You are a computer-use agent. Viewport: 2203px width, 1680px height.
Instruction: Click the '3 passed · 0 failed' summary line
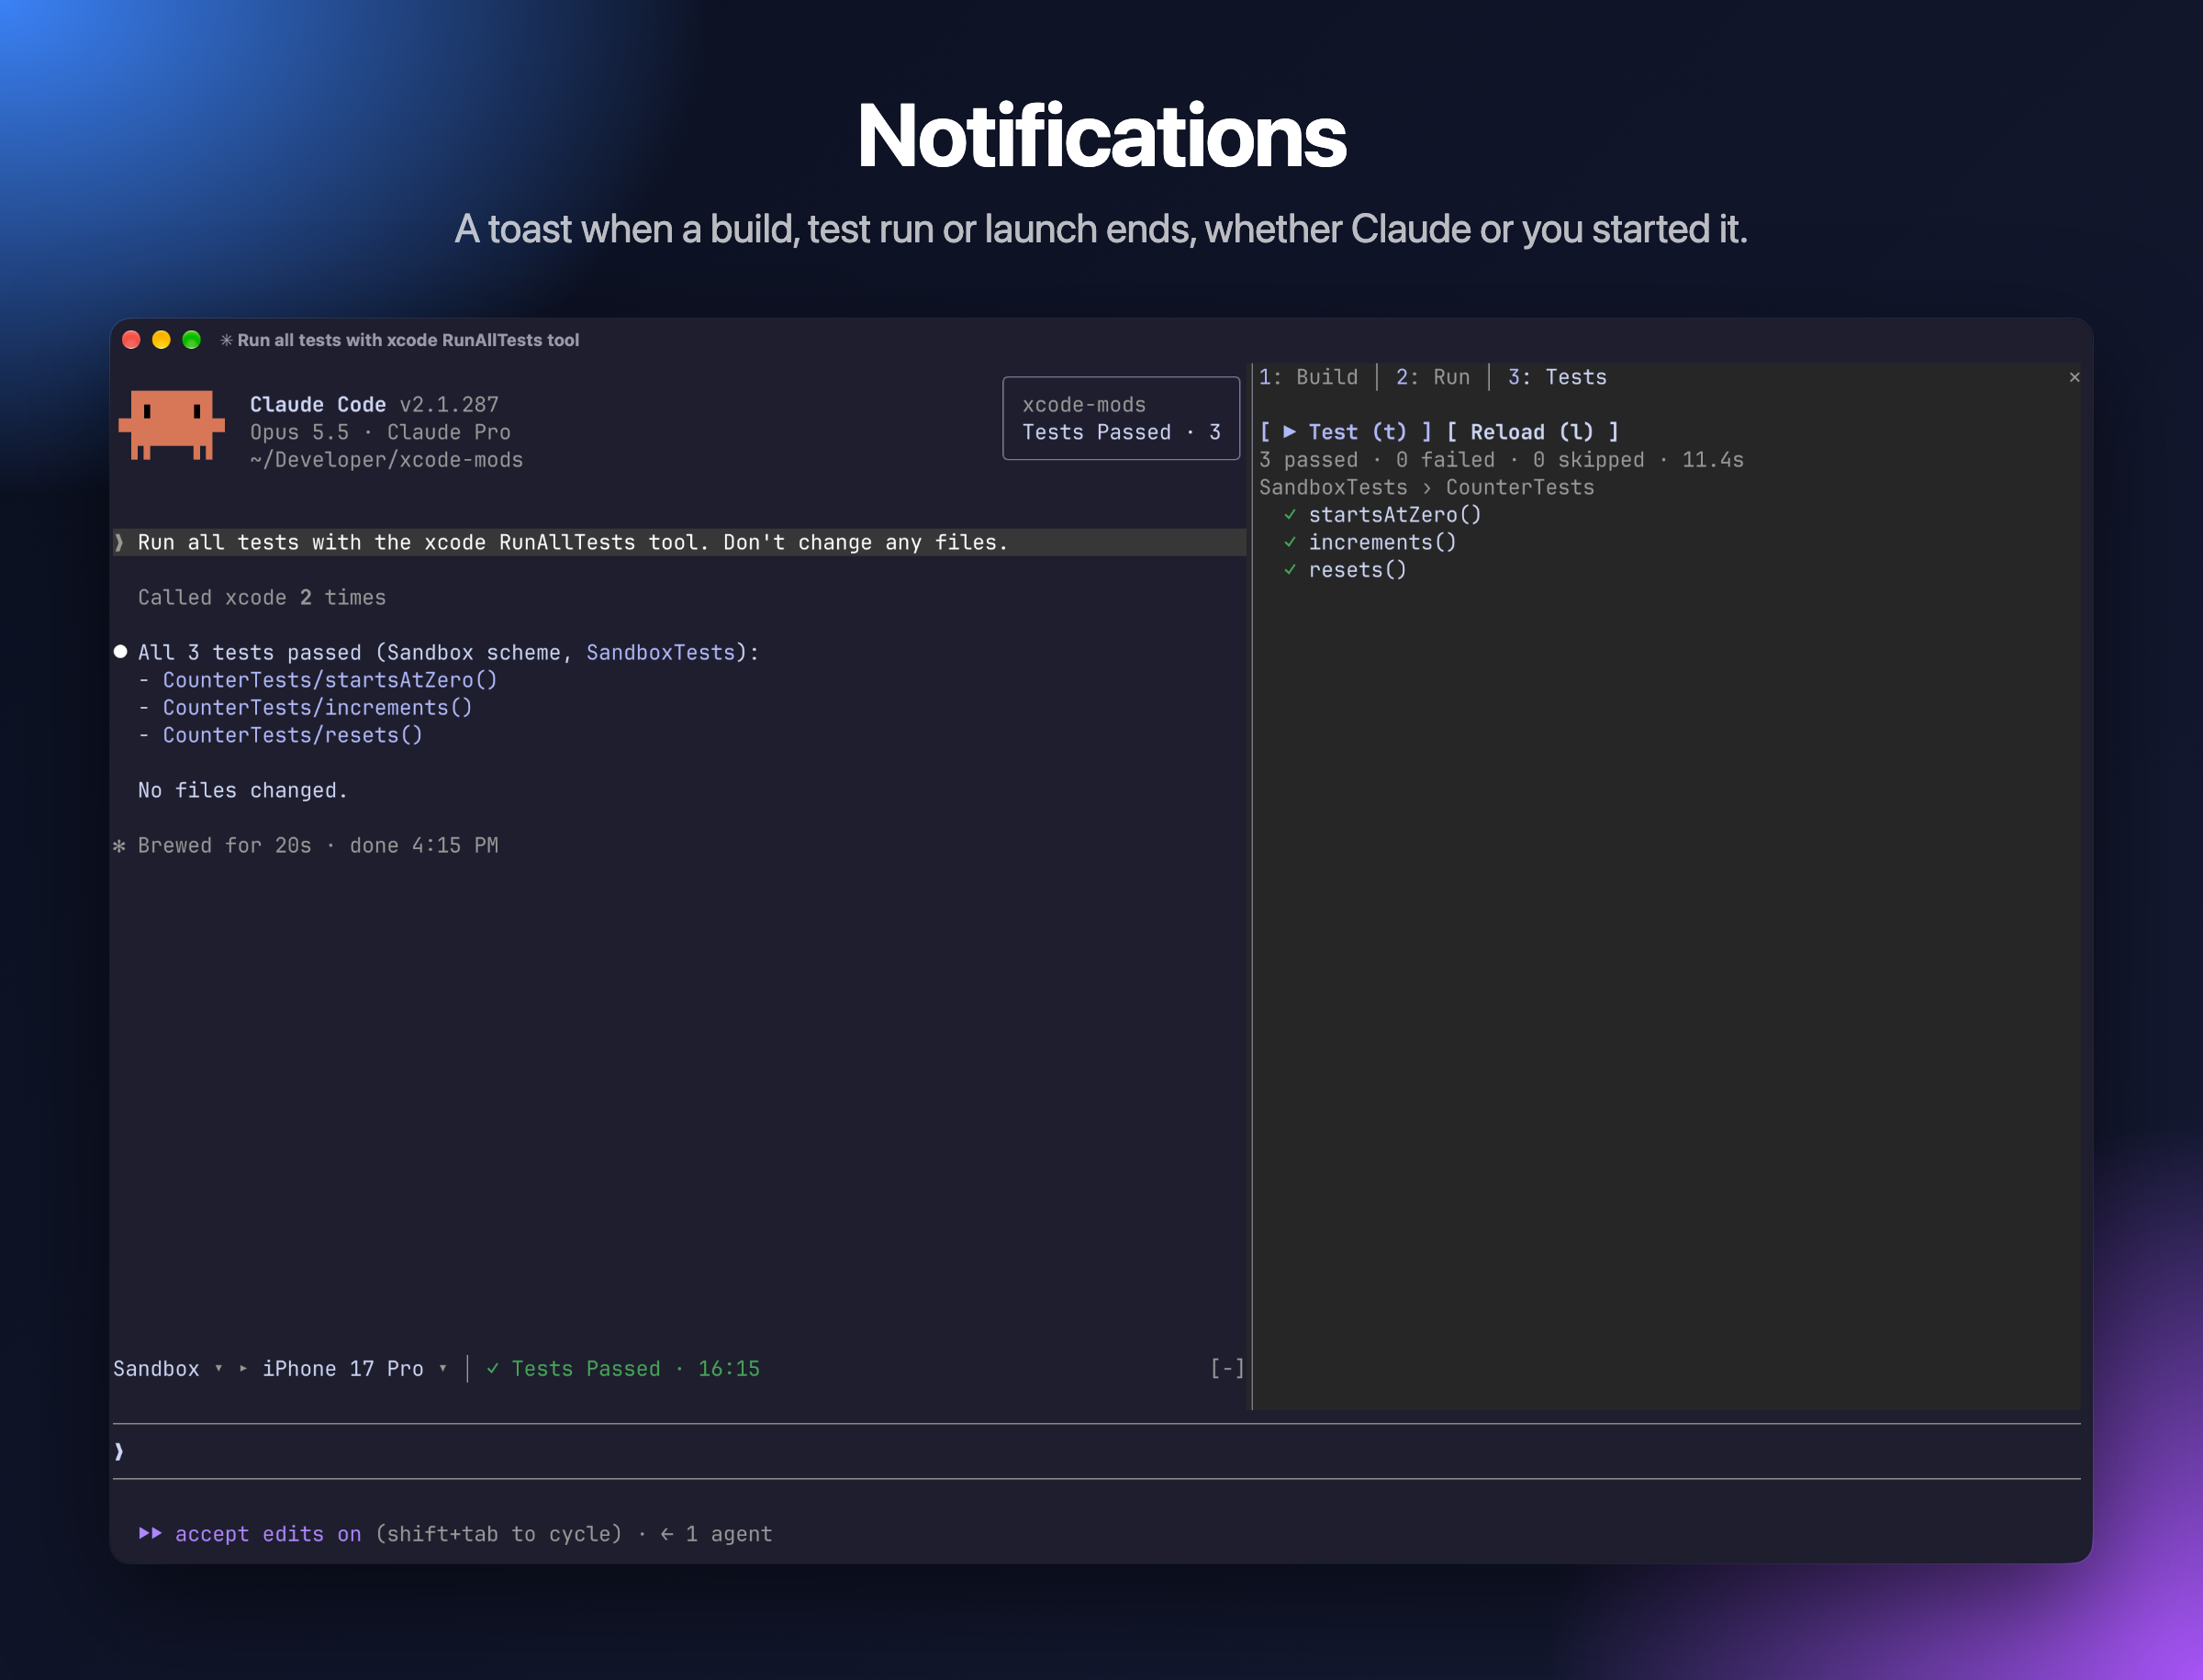[x=1501, y=460]
